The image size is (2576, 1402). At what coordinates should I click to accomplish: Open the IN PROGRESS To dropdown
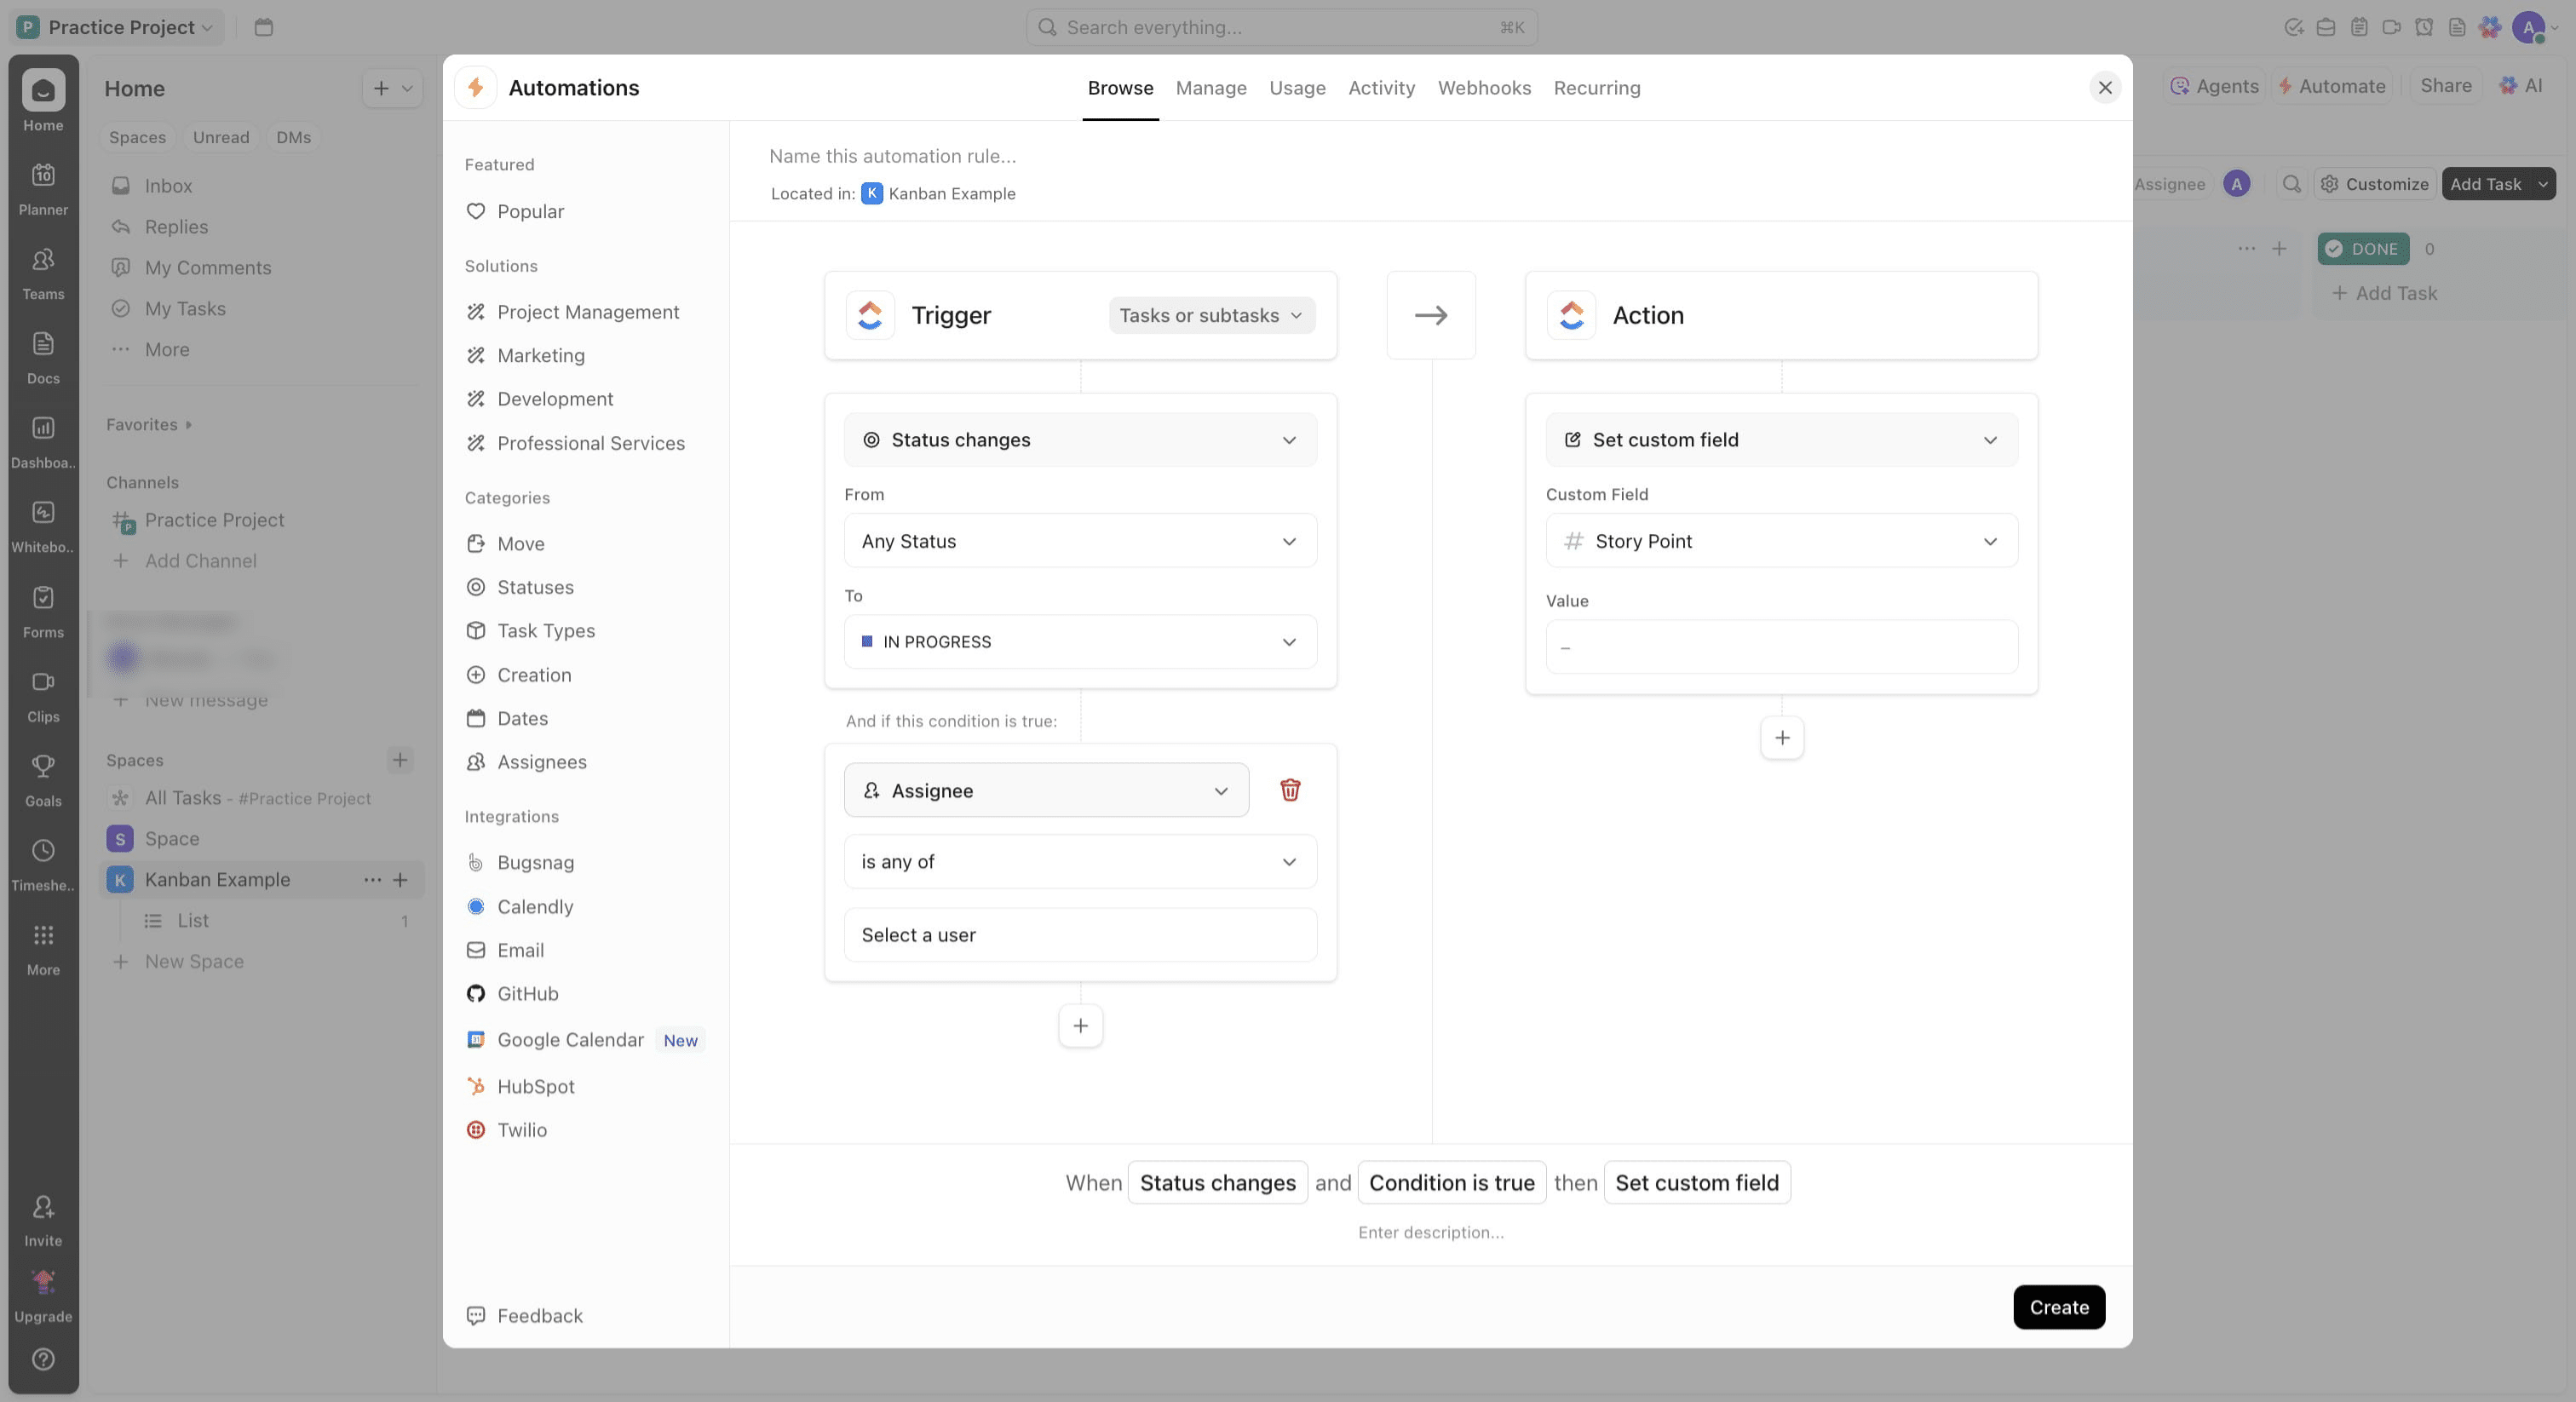(1080, 642)
